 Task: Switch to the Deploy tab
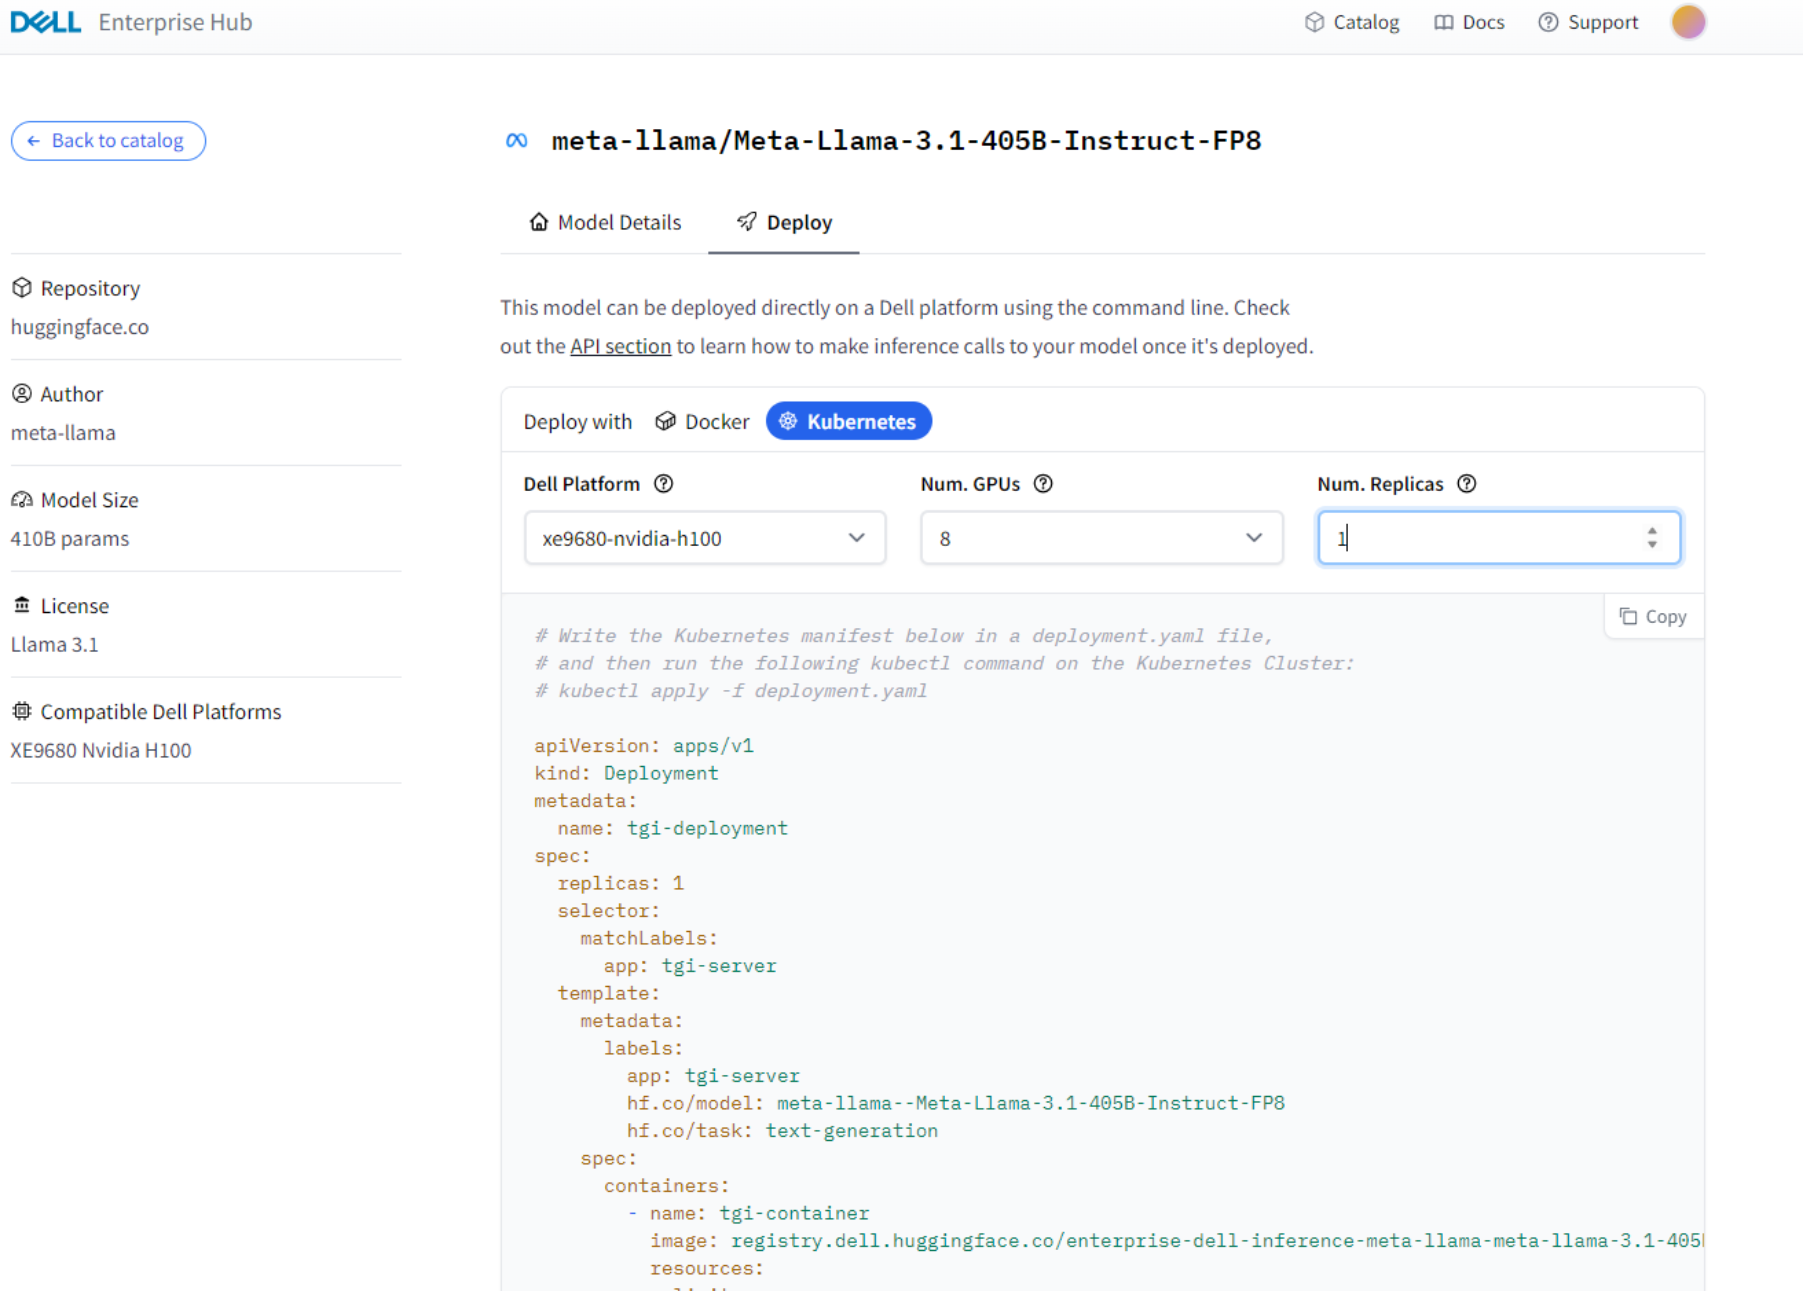784,222
